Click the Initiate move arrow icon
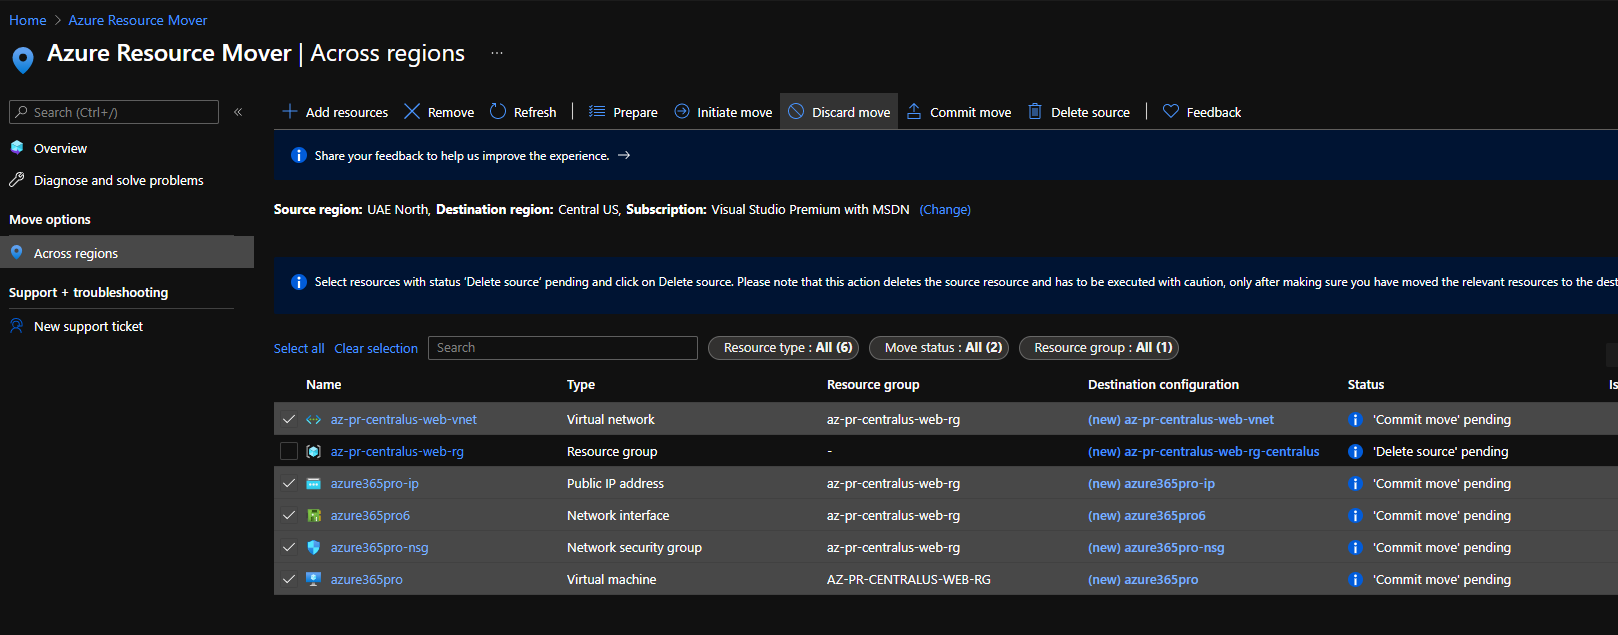 click(682, 111)
